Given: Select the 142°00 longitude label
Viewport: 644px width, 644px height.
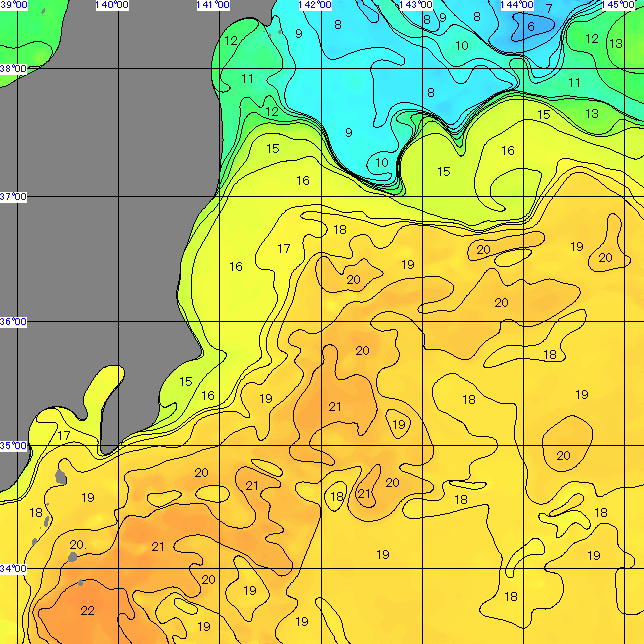Looking at the screenshot, I should 315,5.
